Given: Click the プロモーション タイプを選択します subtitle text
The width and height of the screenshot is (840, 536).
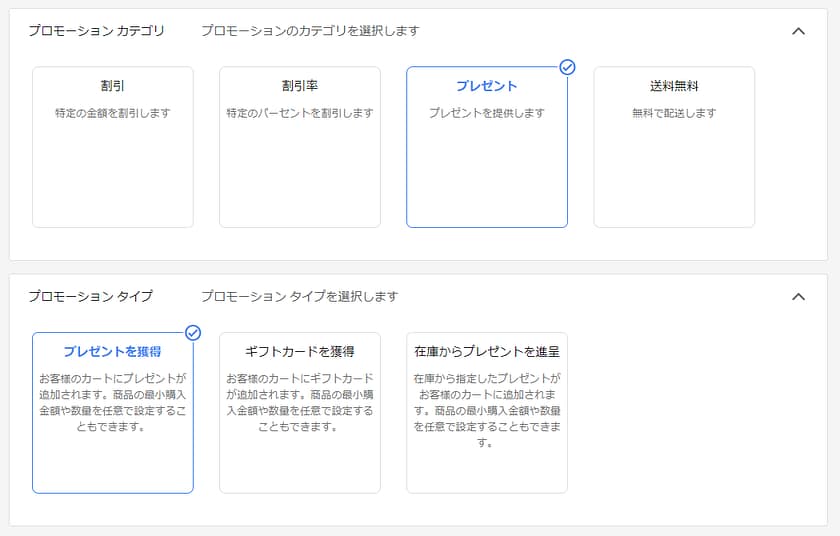Looking at the screenshot, I should 299,297.
